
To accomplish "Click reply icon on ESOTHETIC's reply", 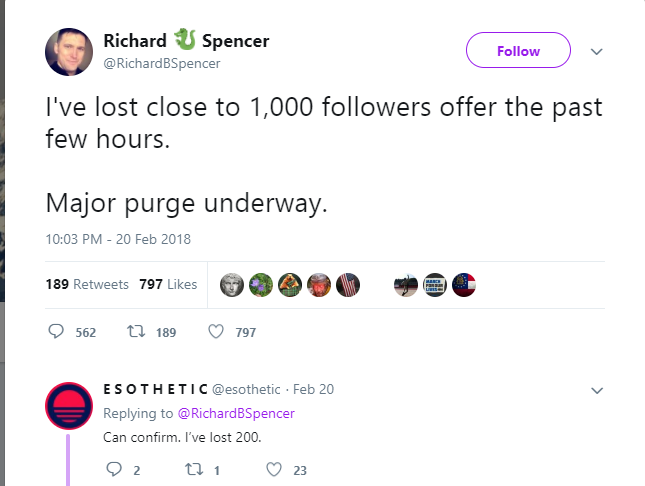I will pos(113,470).
